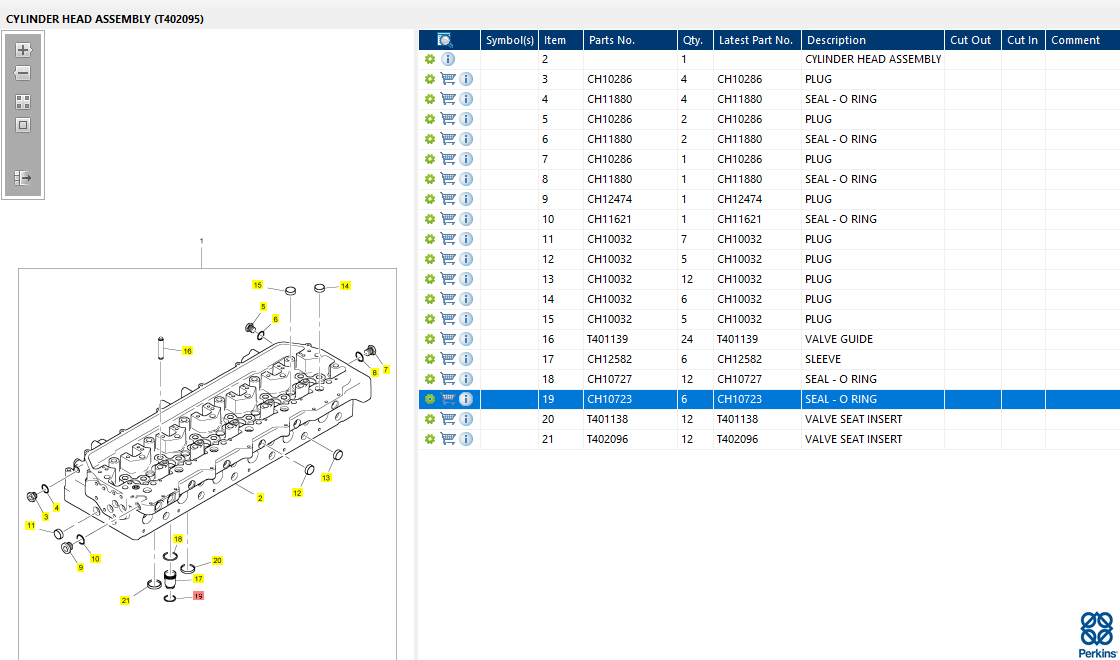
Task: Click callout 16 on the diagram
Action: click(x=187, y=351)
